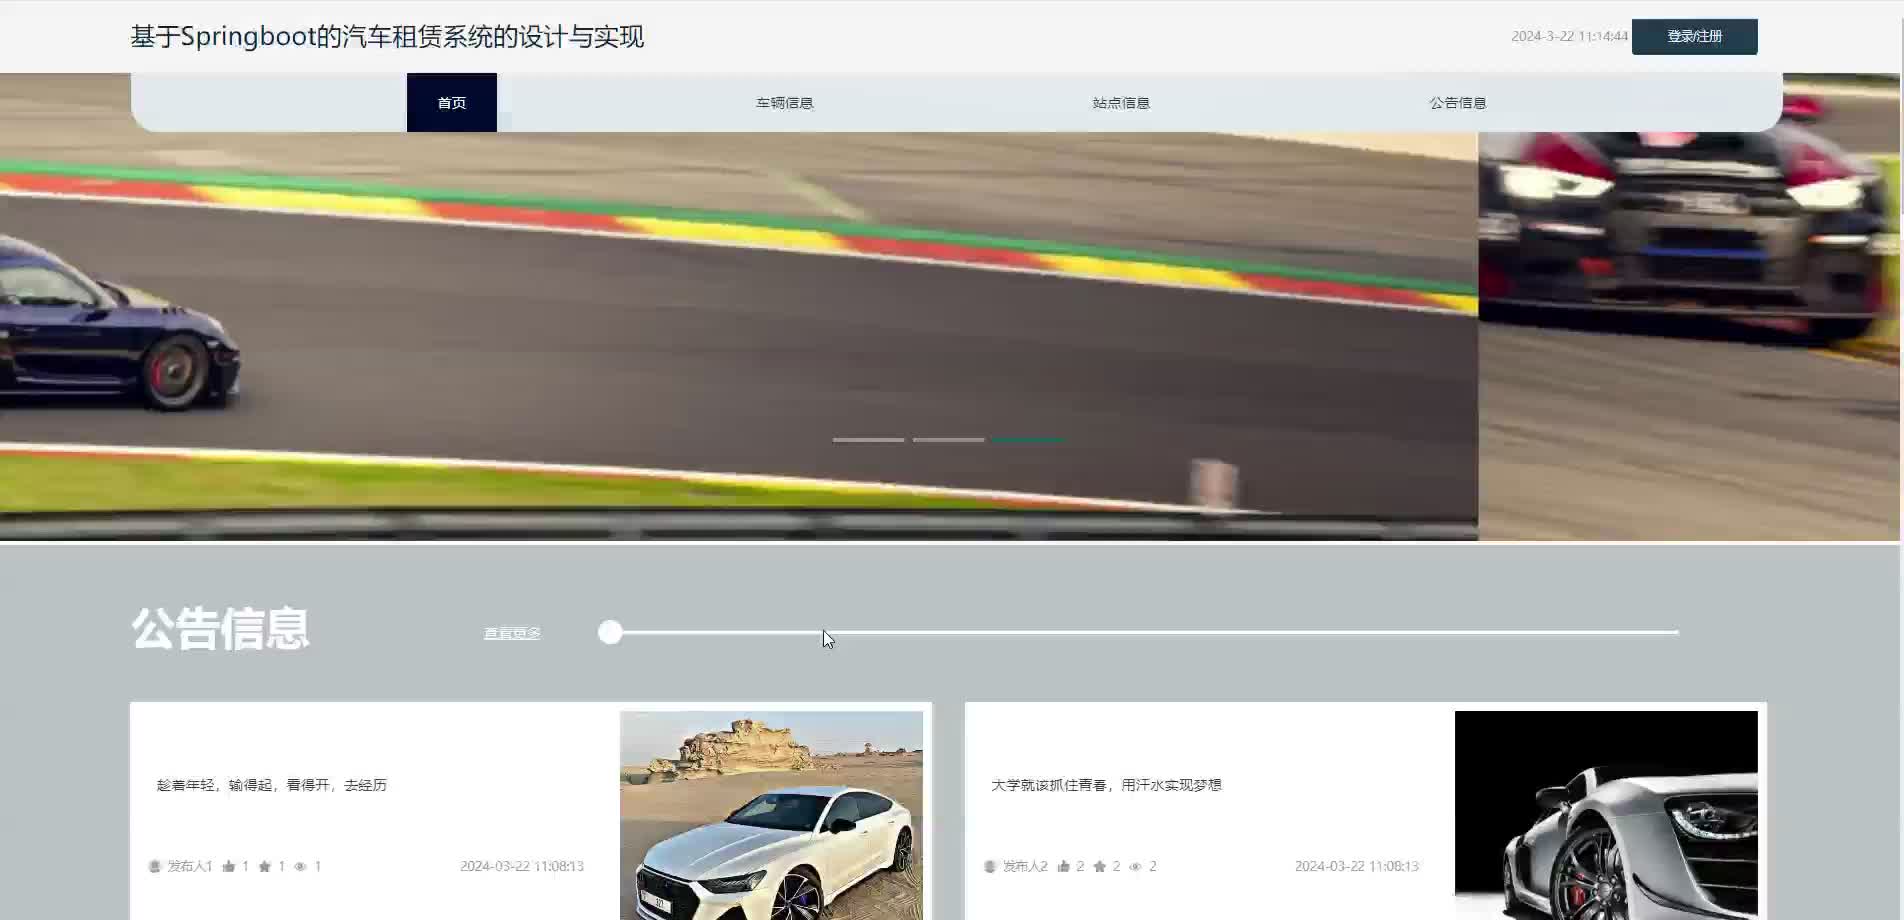
Task: Select the third carousel indicator bar
Action: pos(1028,439)
